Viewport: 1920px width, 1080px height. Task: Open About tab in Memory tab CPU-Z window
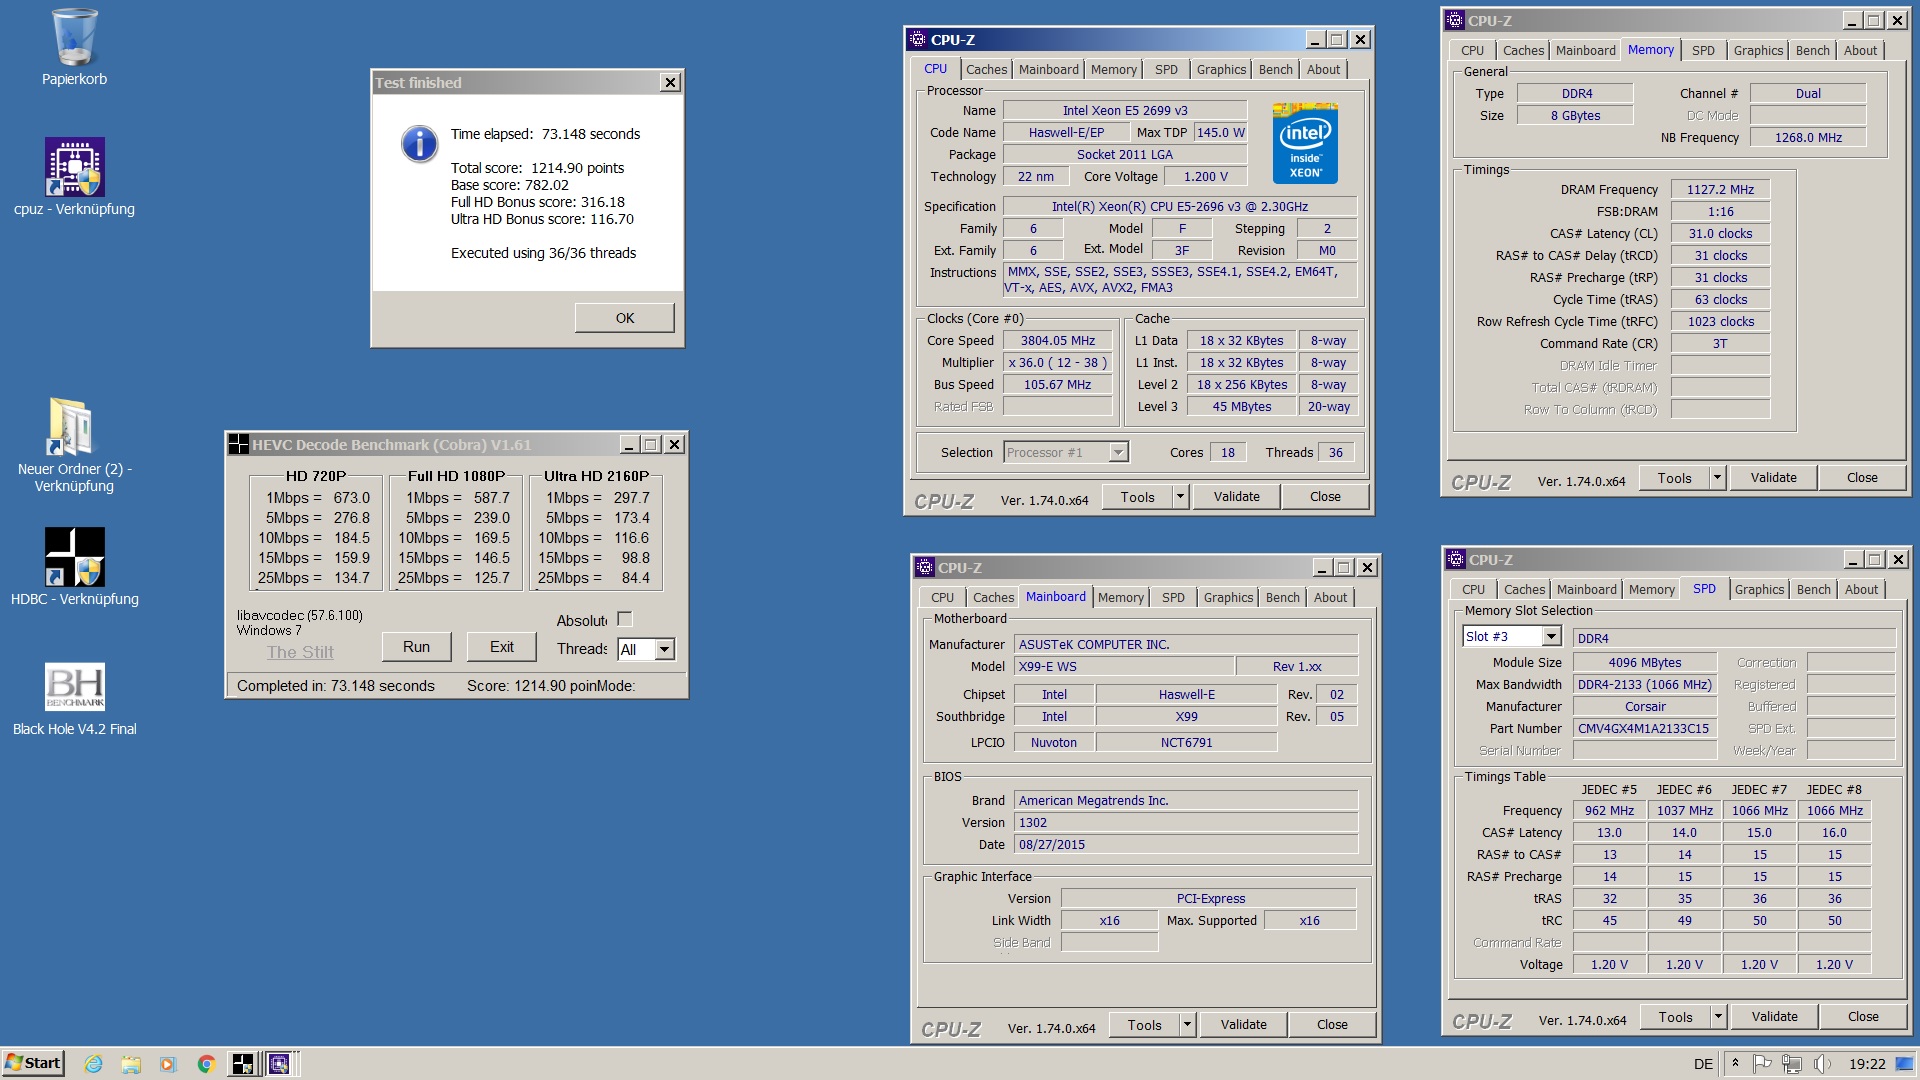point(1860,50)
